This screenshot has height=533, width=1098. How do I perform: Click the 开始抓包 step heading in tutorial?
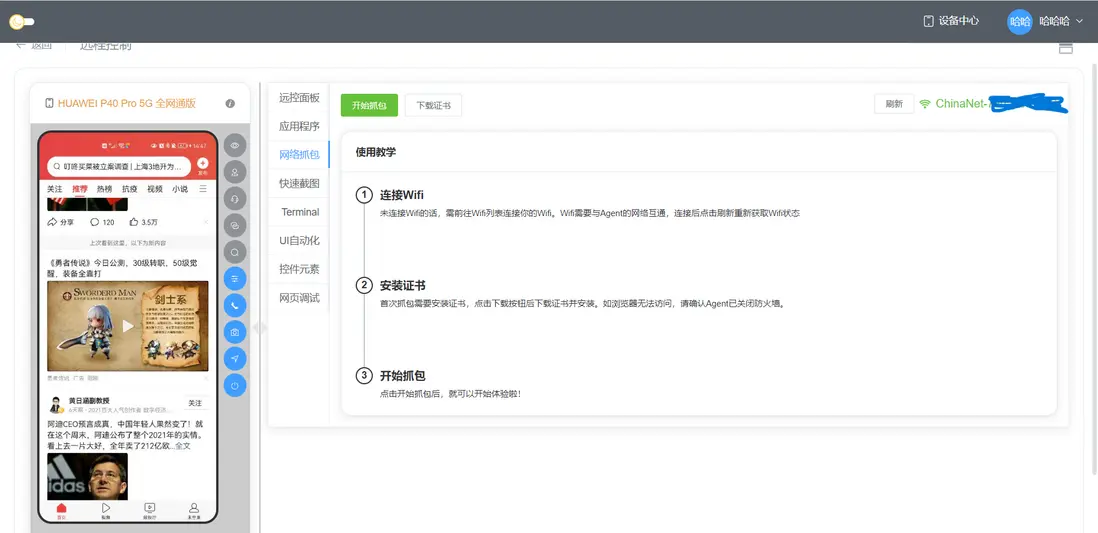point(403,376)
